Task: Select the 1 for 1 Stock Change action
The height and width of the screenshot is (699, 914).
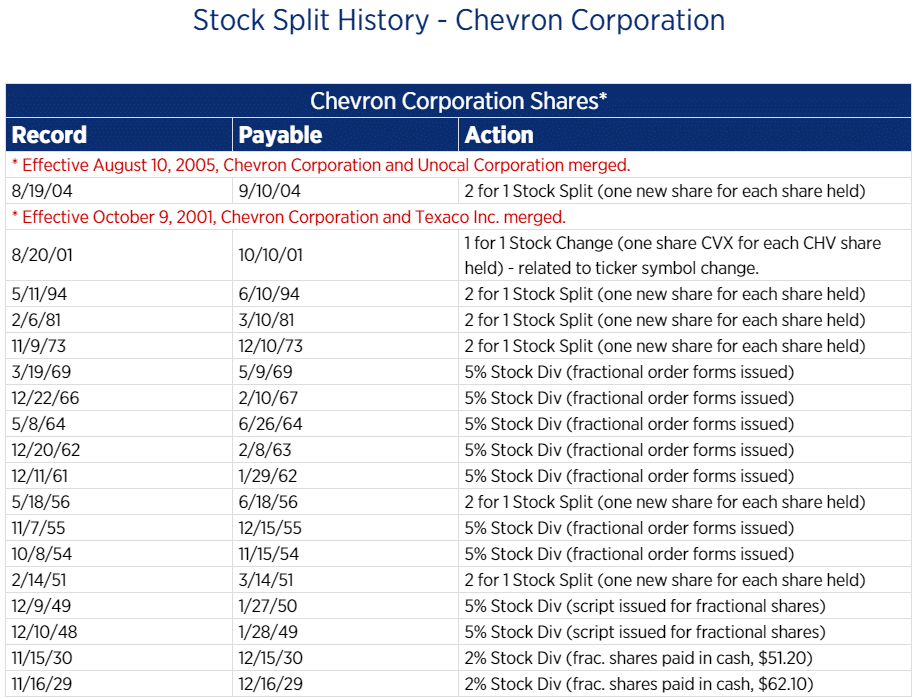Action: point(672,255)
